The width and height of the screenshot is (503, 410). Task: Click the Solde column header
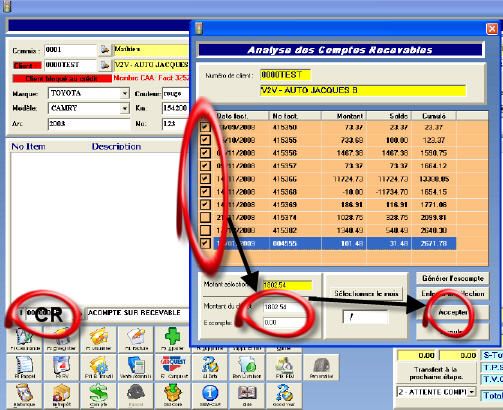coord(389,116)
